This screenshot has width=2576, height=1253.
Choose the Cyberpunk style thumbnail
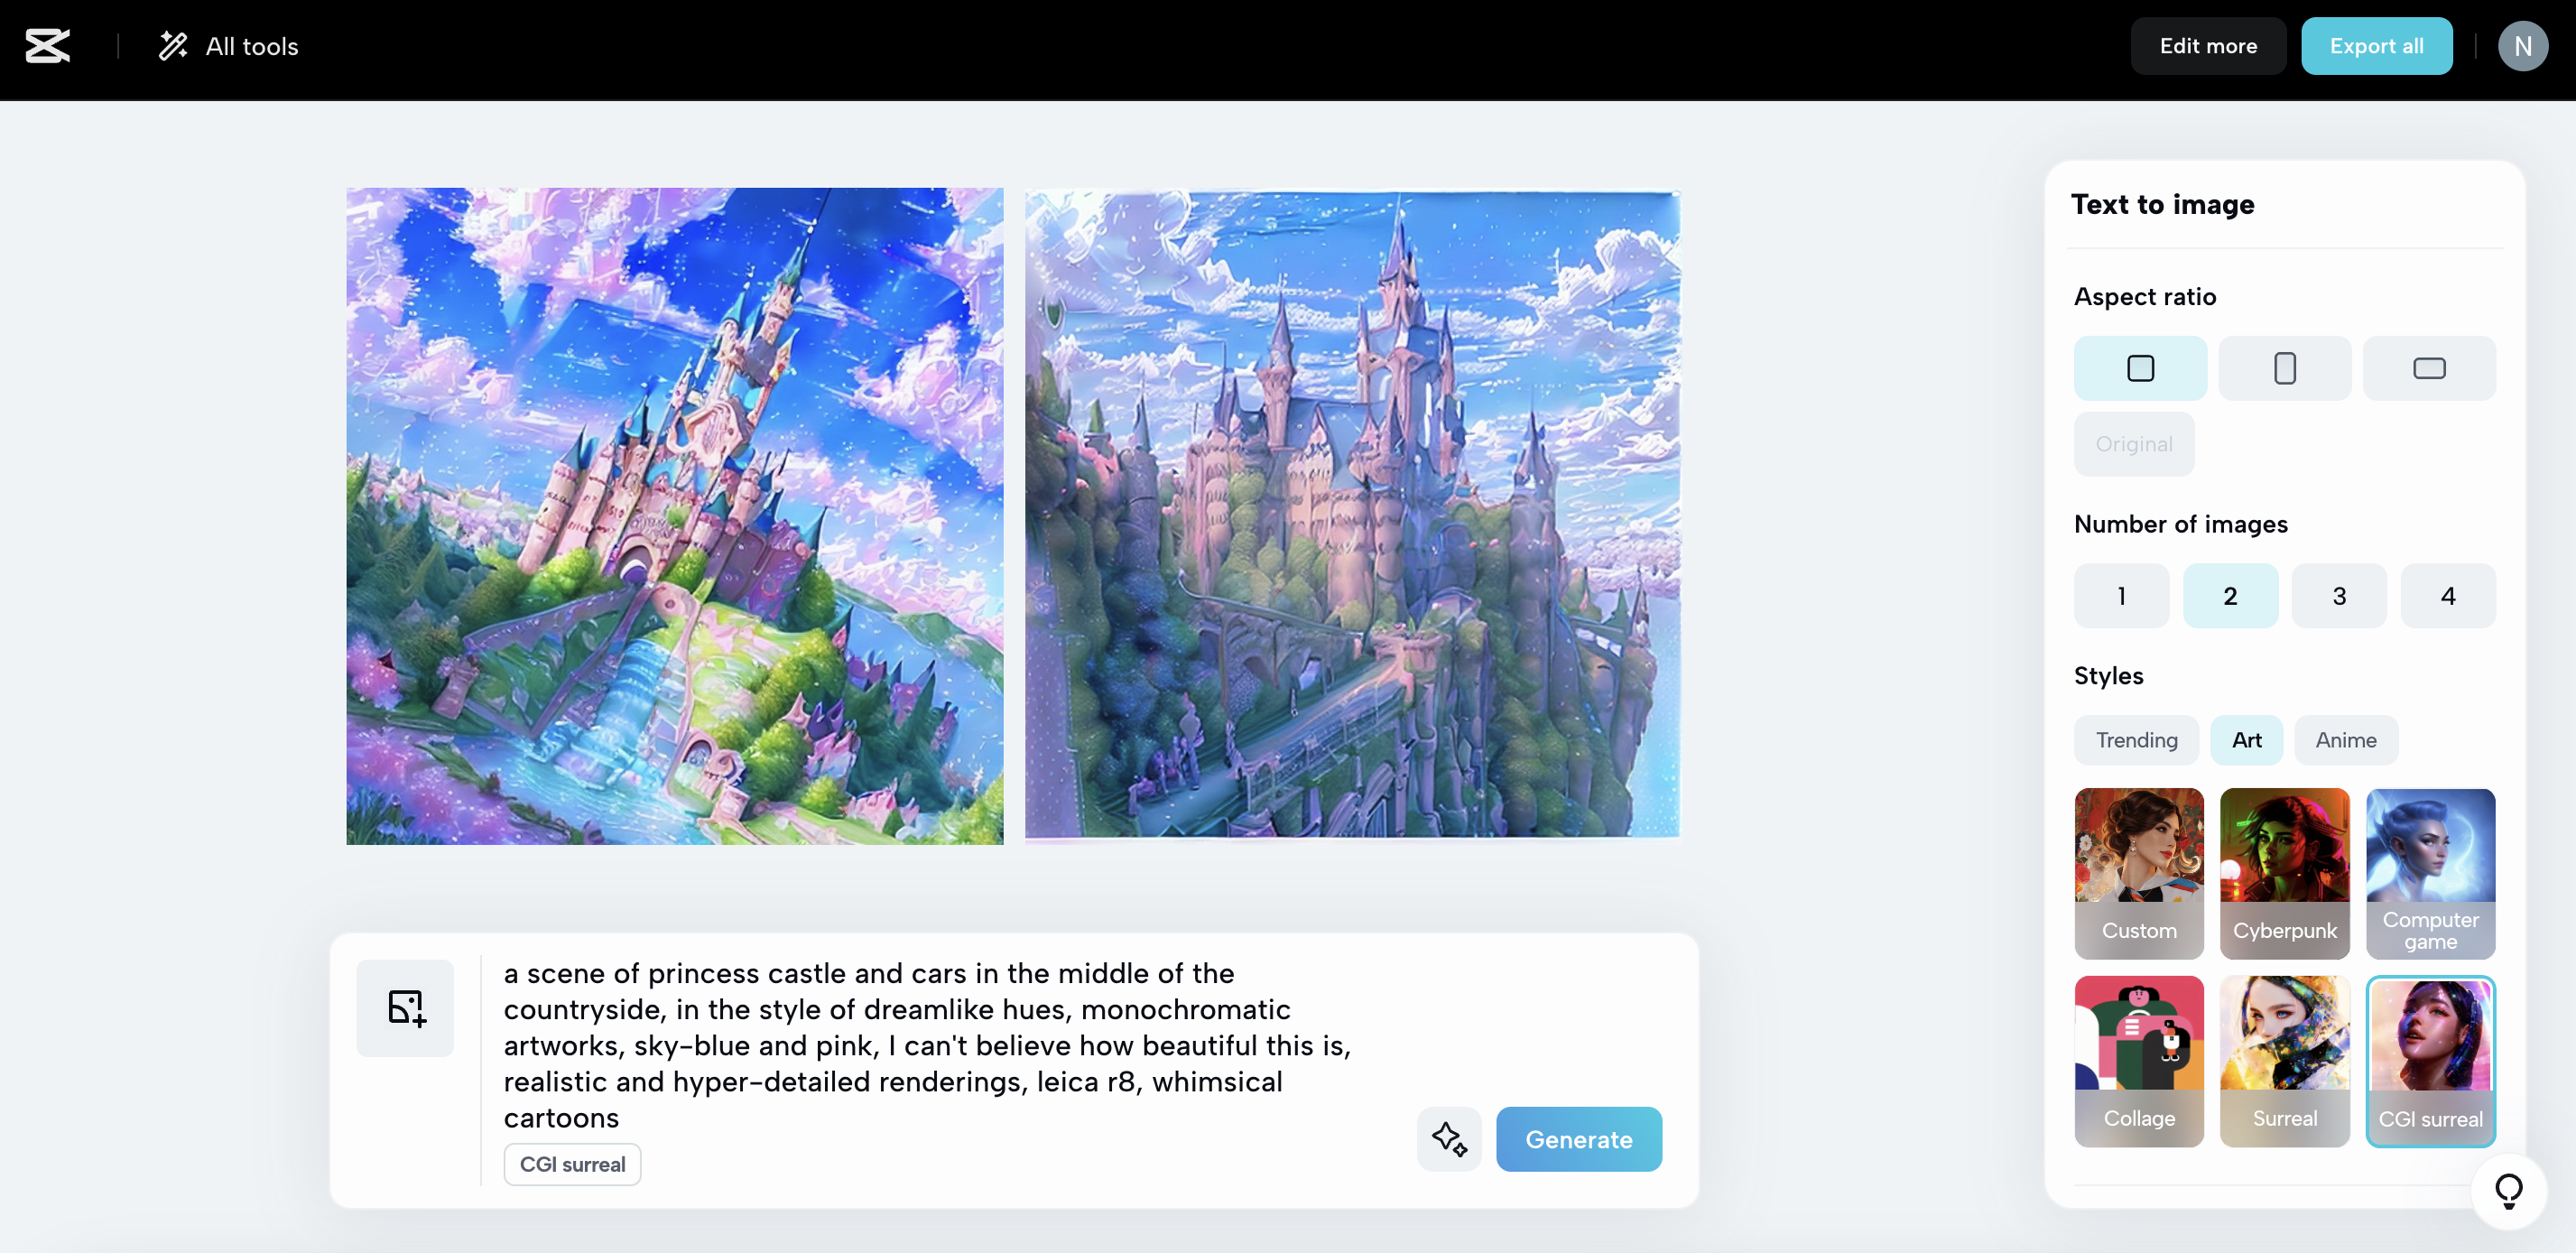click(2284, 872)
